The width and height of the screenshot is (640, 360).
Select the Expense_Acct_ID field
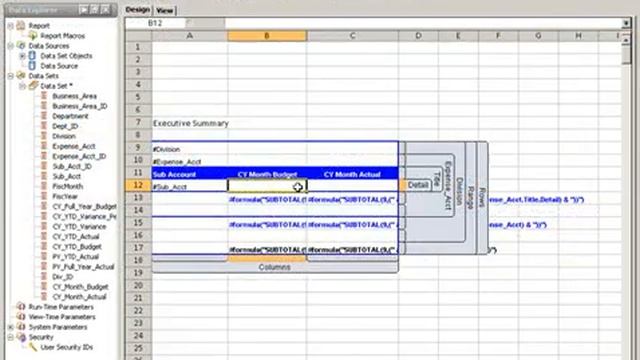(79, 156)
